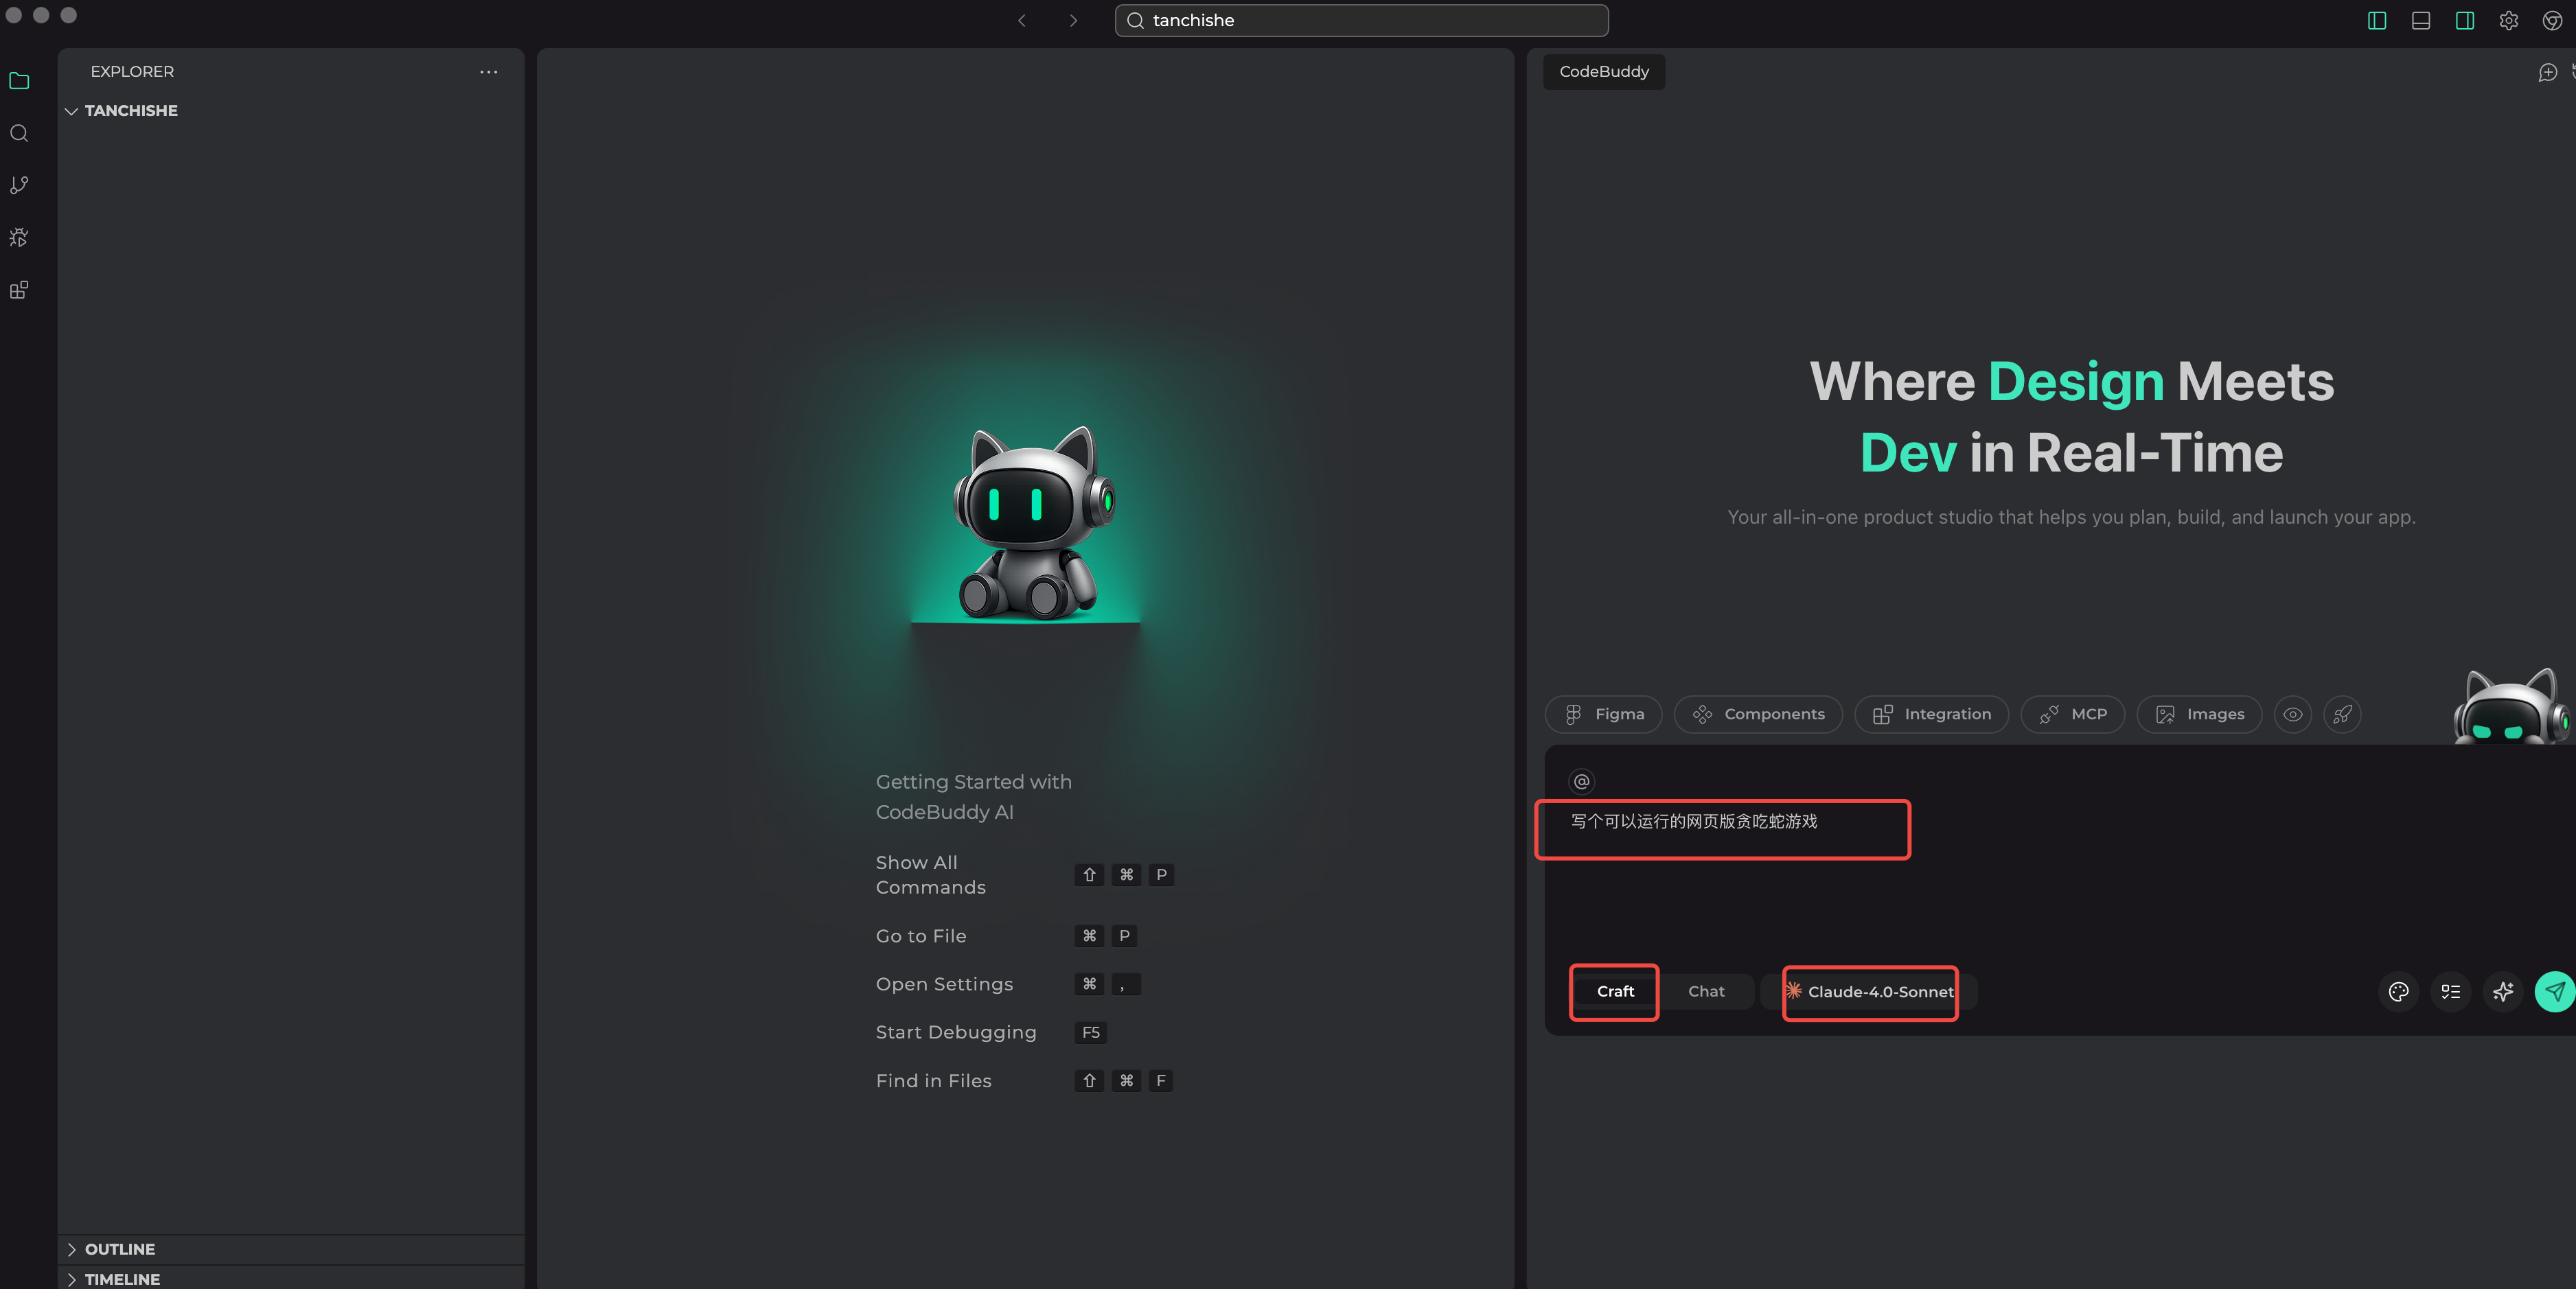This screenshot has height=1289, width=2576.
Task: Open the Search icon in activity bar
Action: tap(19, 133)
